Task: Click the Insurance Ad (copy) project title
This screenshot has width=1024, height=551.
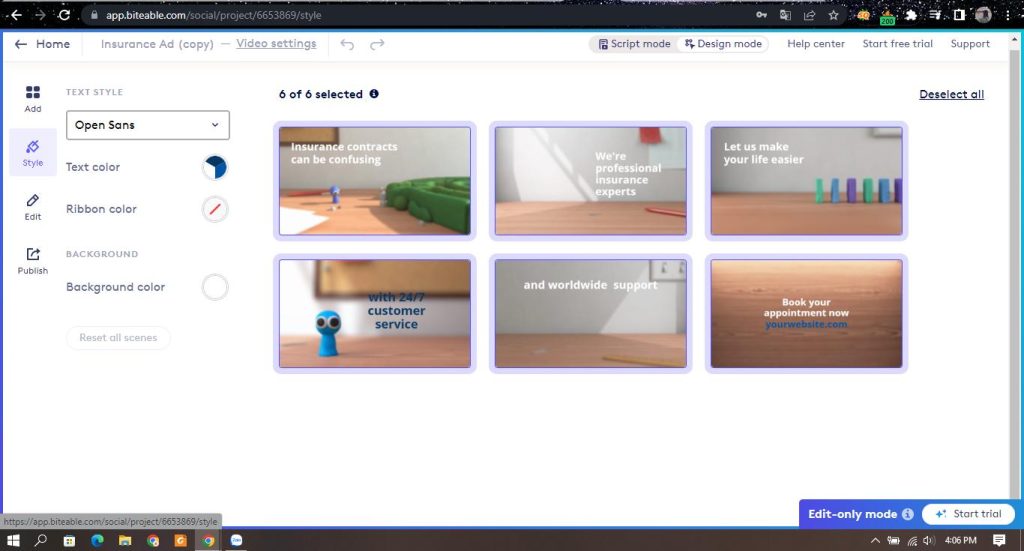Action: click(x=157, y=44)
